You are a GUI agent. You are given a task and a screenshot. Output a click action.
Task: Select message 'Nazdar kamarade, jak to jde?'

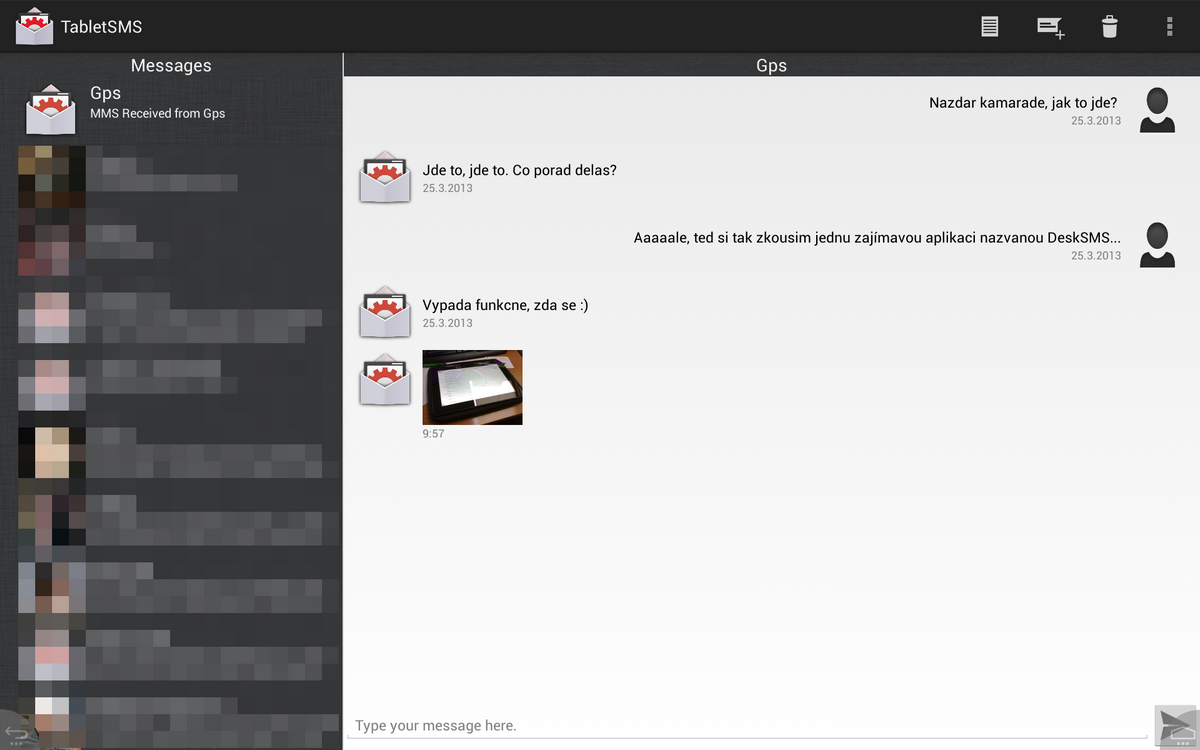1023,102
